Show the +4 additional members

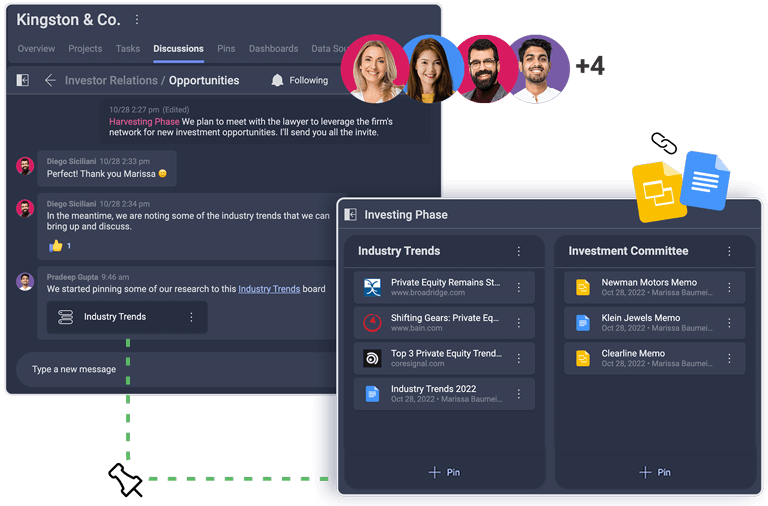point(590,66)
